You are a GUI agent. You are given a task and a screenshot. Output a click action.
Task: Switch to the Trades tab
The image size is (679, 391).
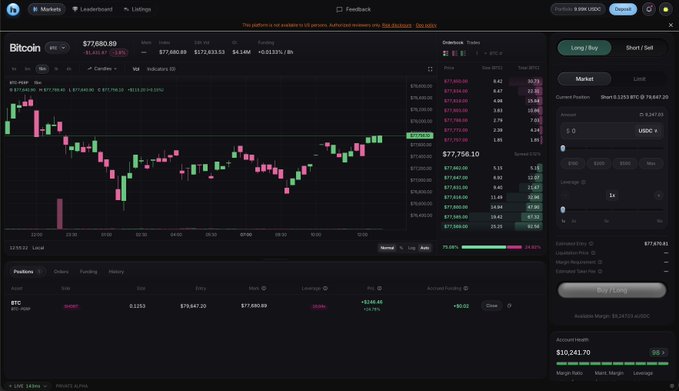[x=473, y=42]
